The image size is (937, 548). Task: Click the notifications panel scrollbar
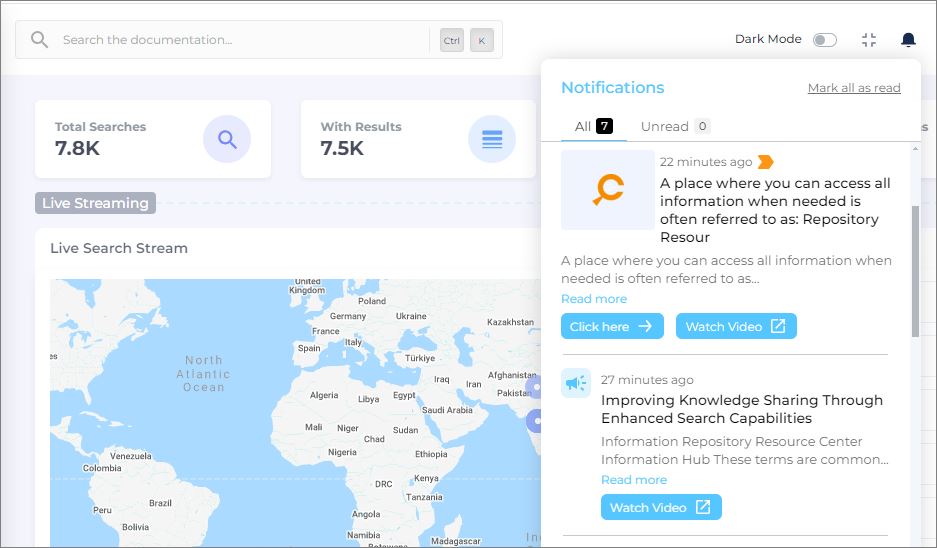point(915,270)
